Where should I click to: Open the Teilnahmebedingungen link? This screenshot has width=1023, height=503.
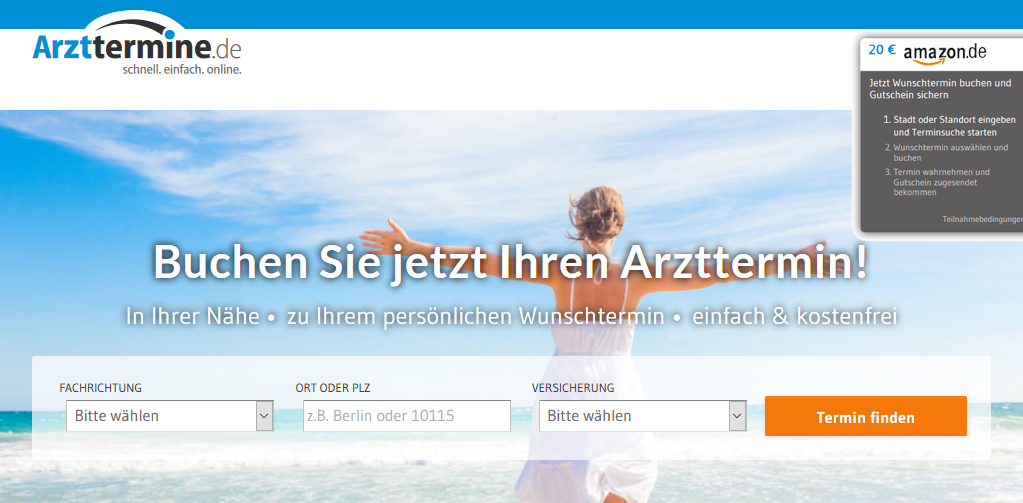pos(982,219)
